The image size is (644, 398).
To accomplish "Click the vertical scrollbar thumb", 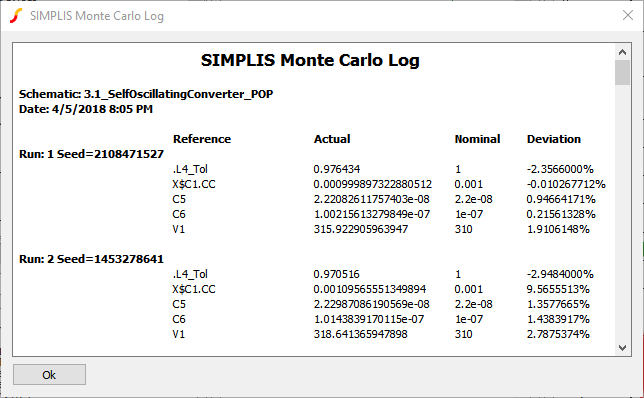I will pos(622,72).
